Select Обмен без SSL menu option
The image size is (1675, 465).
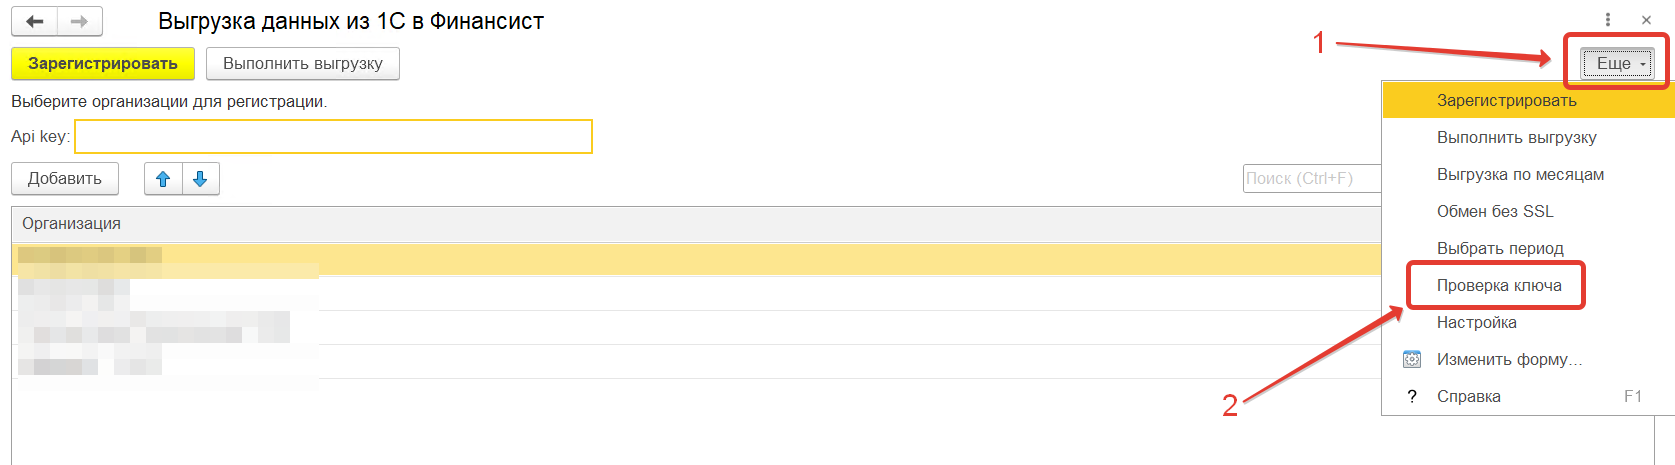click(1495, 212)
